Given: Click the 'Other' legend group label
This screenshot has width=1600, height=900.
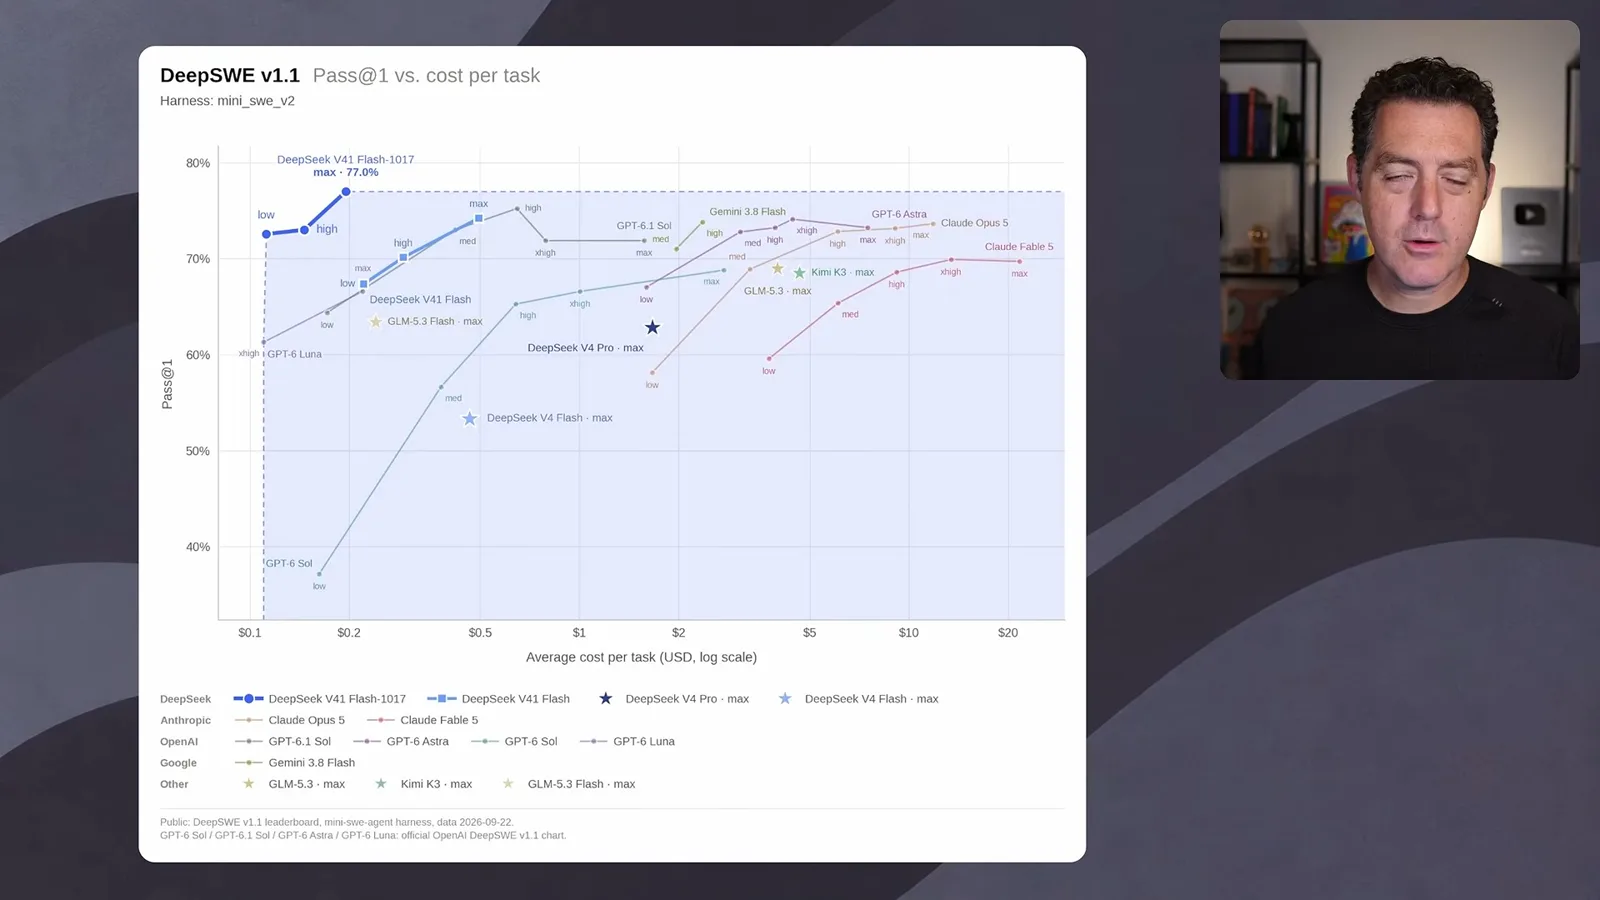Looking at the screenshot, I should 174,784.
